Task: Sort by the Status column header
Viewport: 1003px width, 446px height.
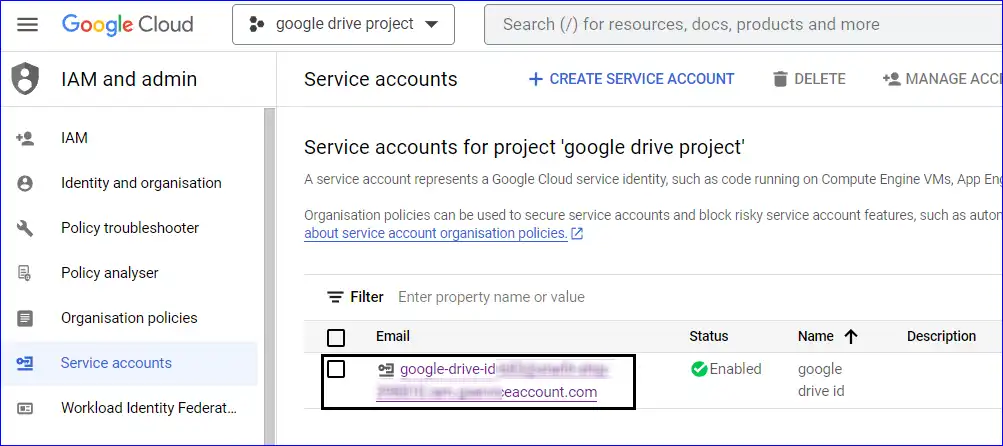Action: [709, 336]
